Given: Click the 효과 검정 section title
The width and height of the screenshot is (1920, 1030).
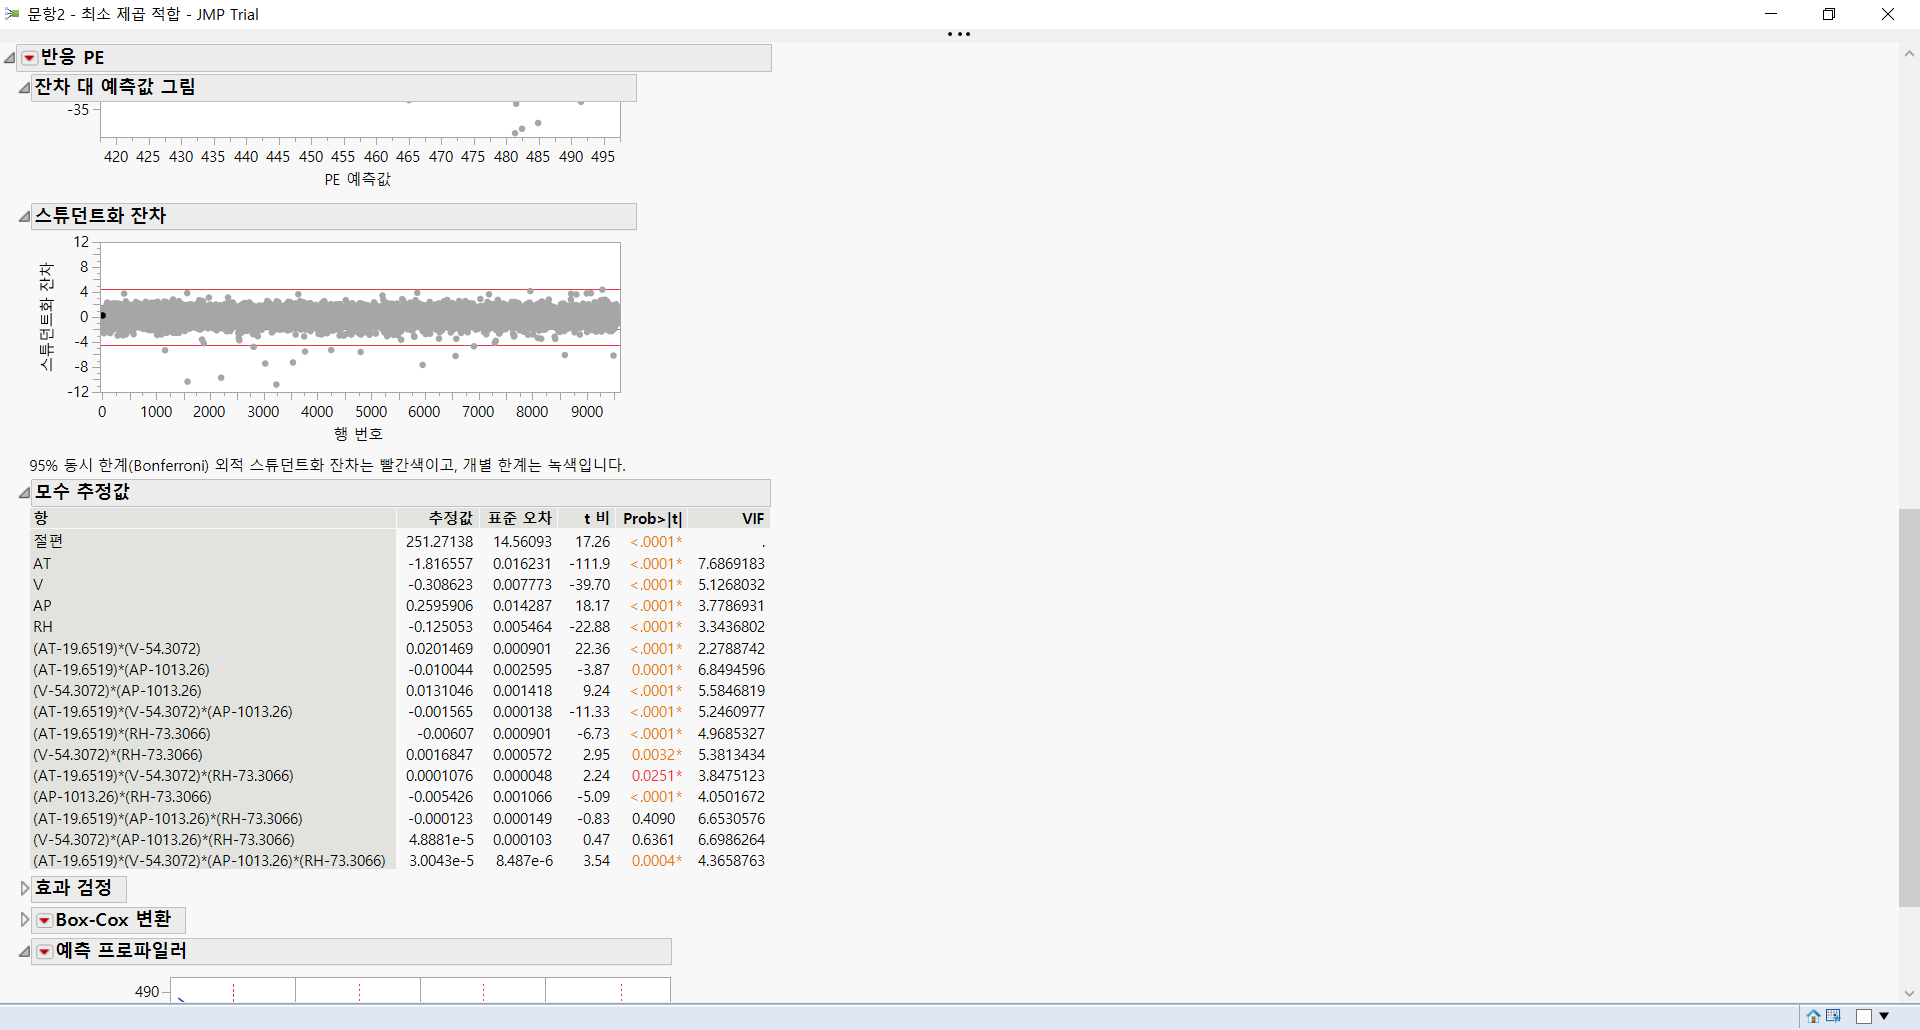Looking at the screenshot, I should pos(73,888).
